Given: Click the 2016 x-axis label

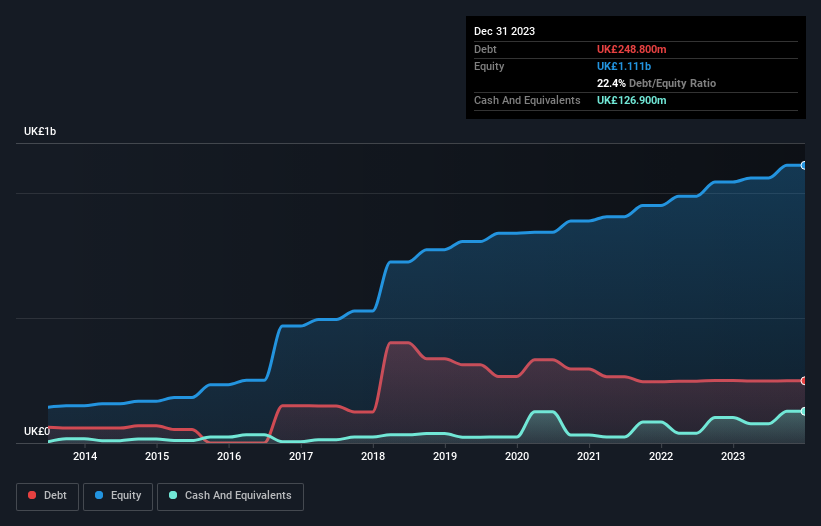Looking at the screenshot, I should (229, 456).
